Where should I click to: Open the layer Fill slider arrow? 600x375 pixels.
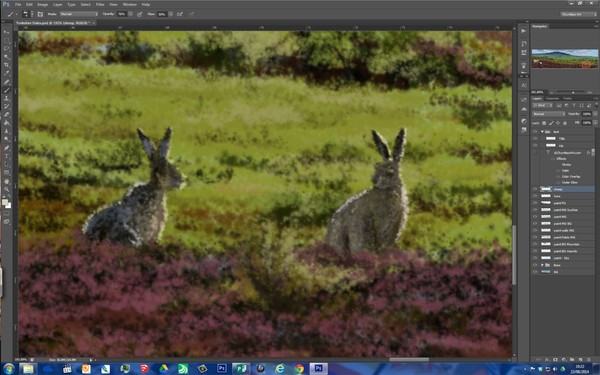[595, 123]
